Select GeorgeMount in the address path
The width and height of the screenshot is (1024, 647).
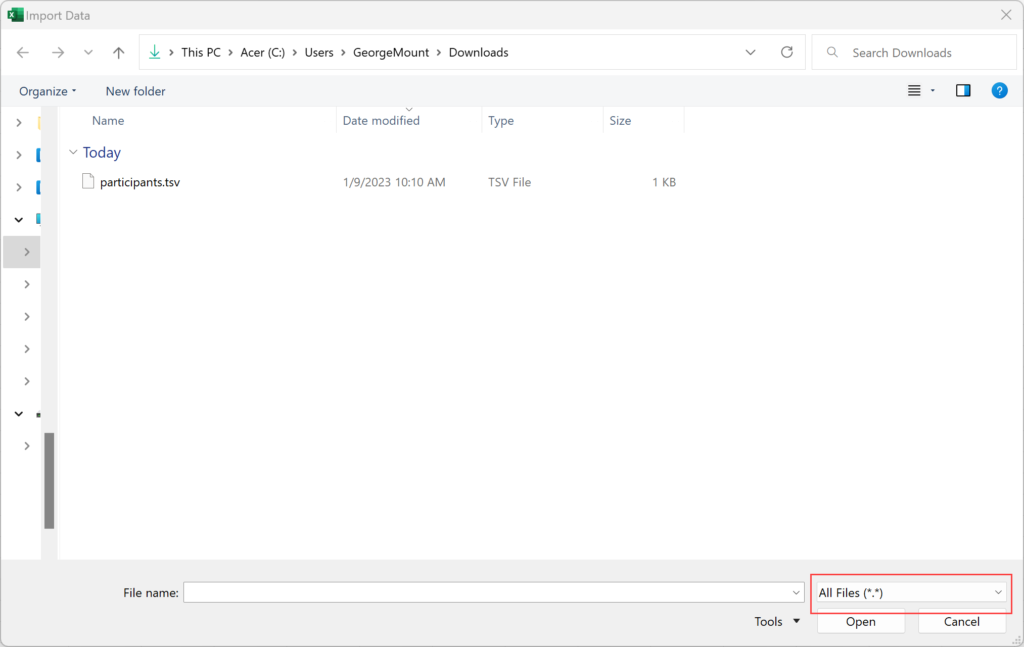tap(391, 52)
